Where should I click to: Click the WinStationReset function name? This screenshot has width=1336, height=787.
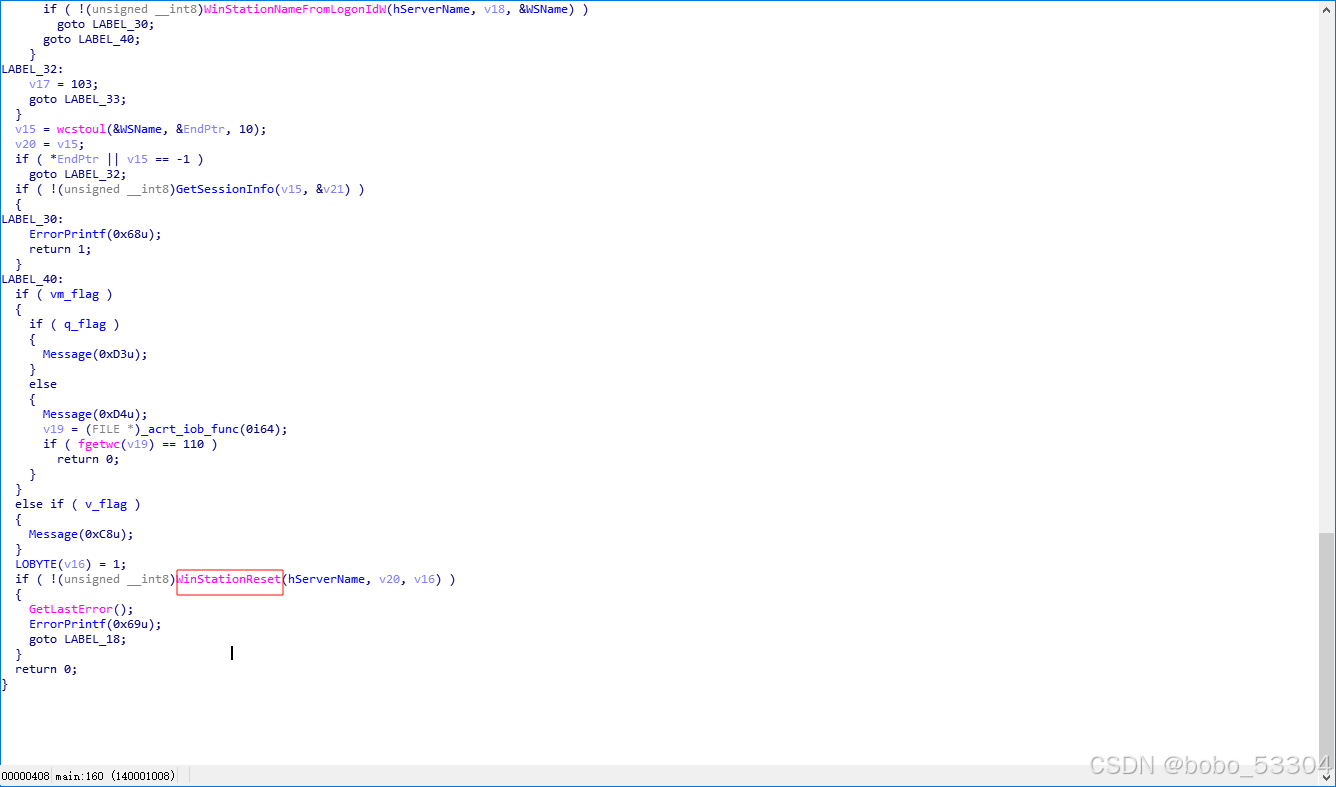tap(229, 579)
